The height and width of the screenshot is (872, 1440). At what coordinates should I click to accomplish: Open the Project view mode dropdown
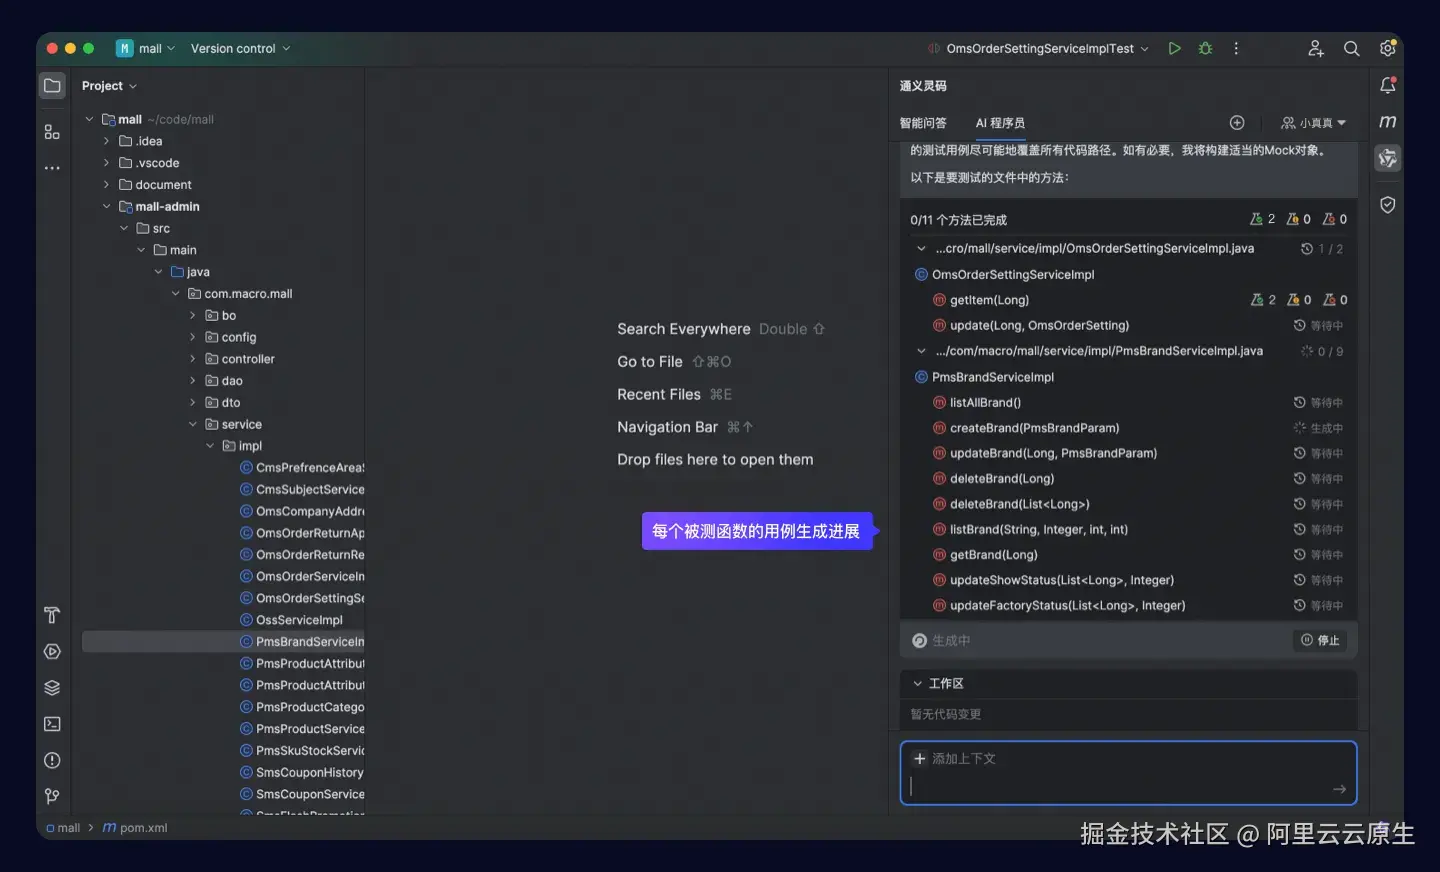109,86
